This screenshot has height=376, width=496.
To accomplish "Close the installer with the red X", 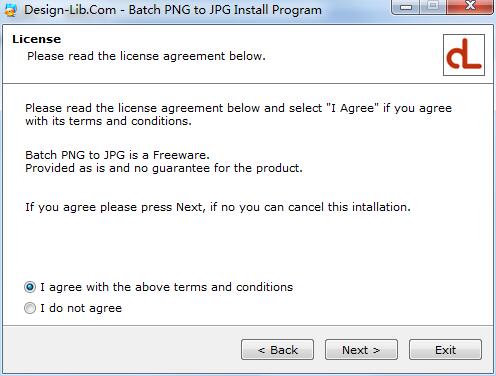I will (x=470, y=6).
